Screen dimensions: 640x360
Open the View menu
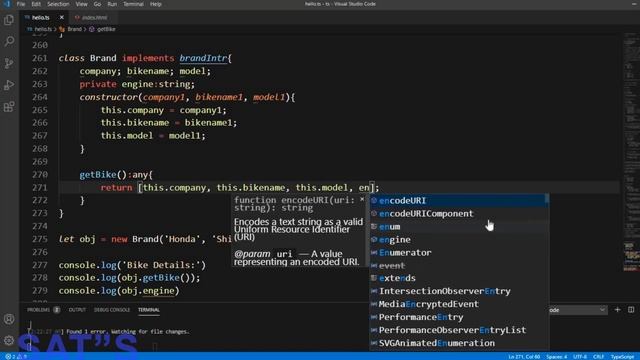(x=81, y=4)
